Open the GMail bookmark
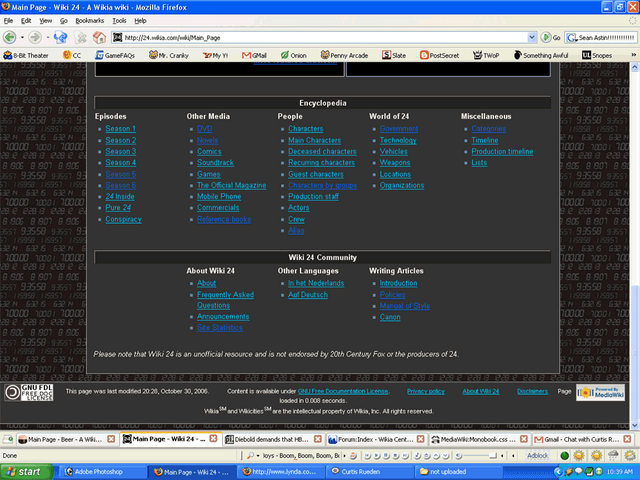This screenshot has height=480, width=640. click(x=254, y=55)
